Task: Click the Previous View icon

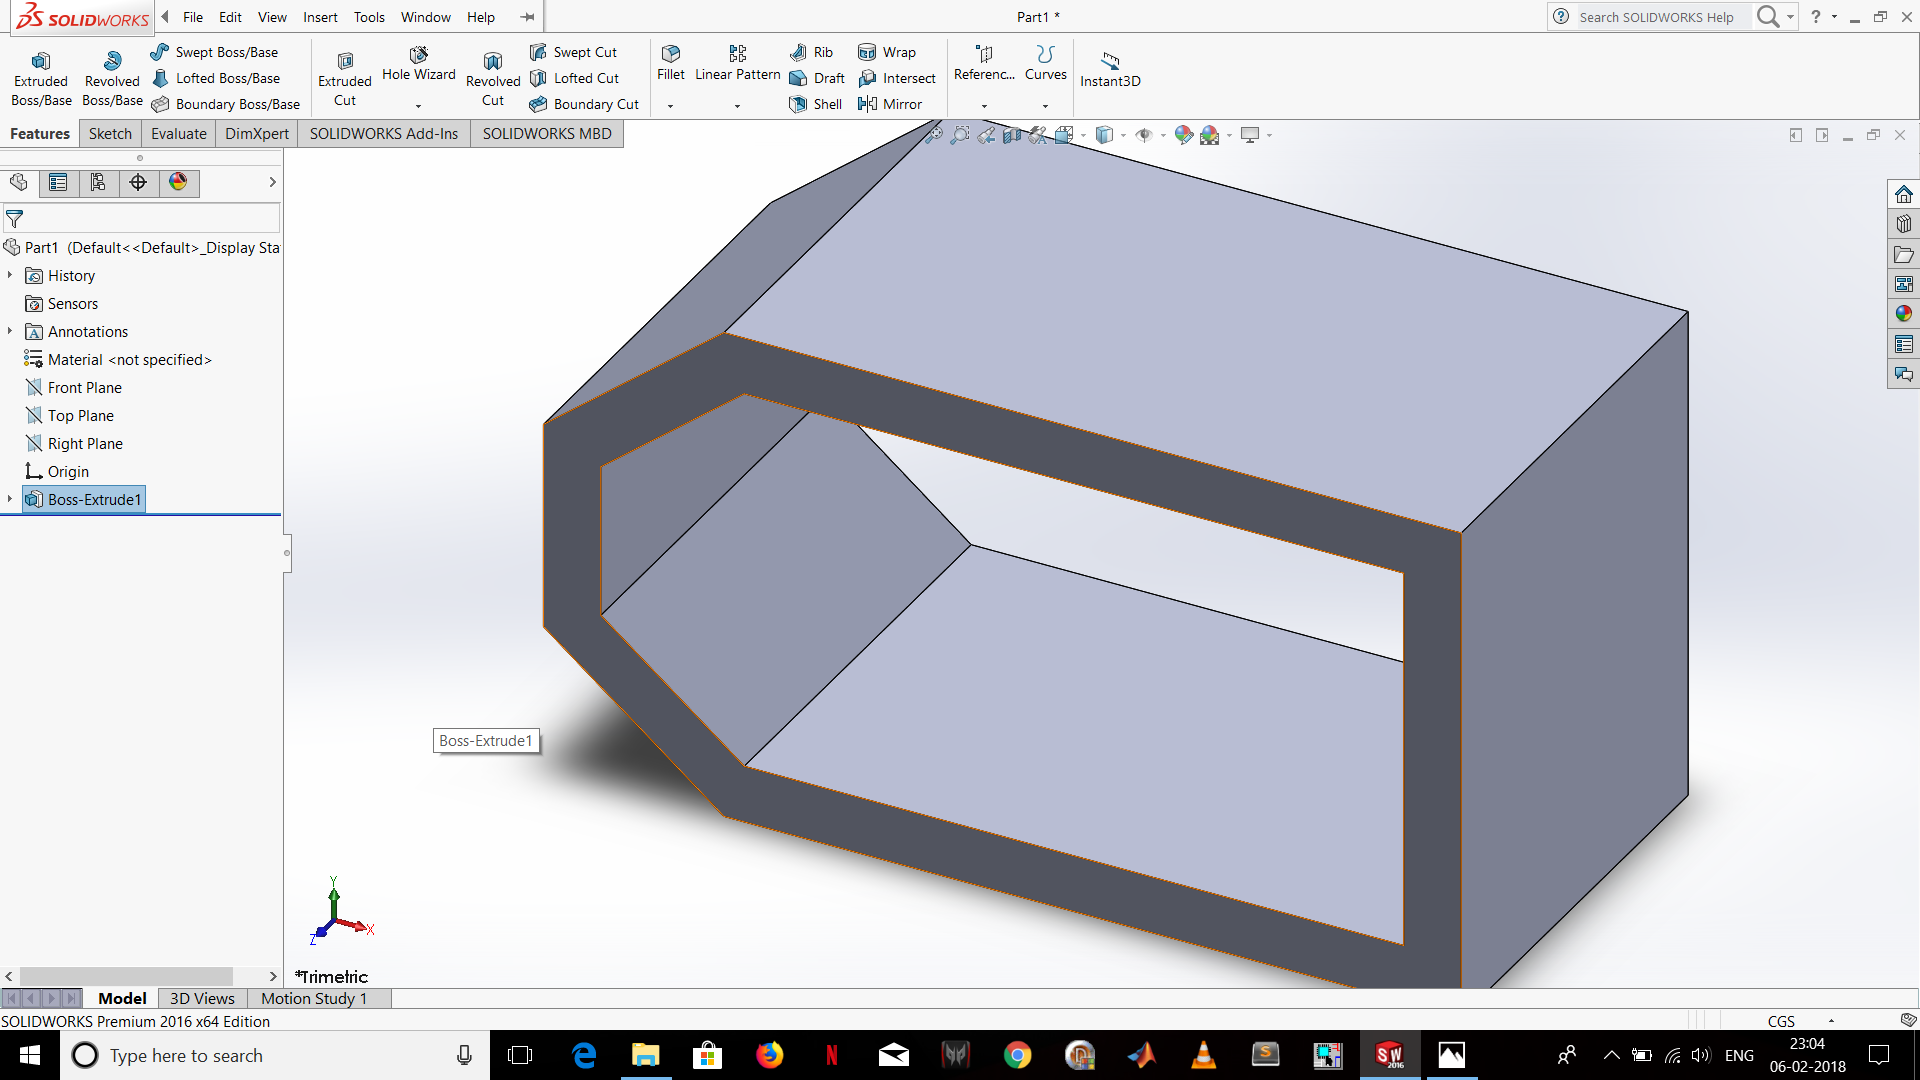Action: pyautogui.click(x=986, y=135)
